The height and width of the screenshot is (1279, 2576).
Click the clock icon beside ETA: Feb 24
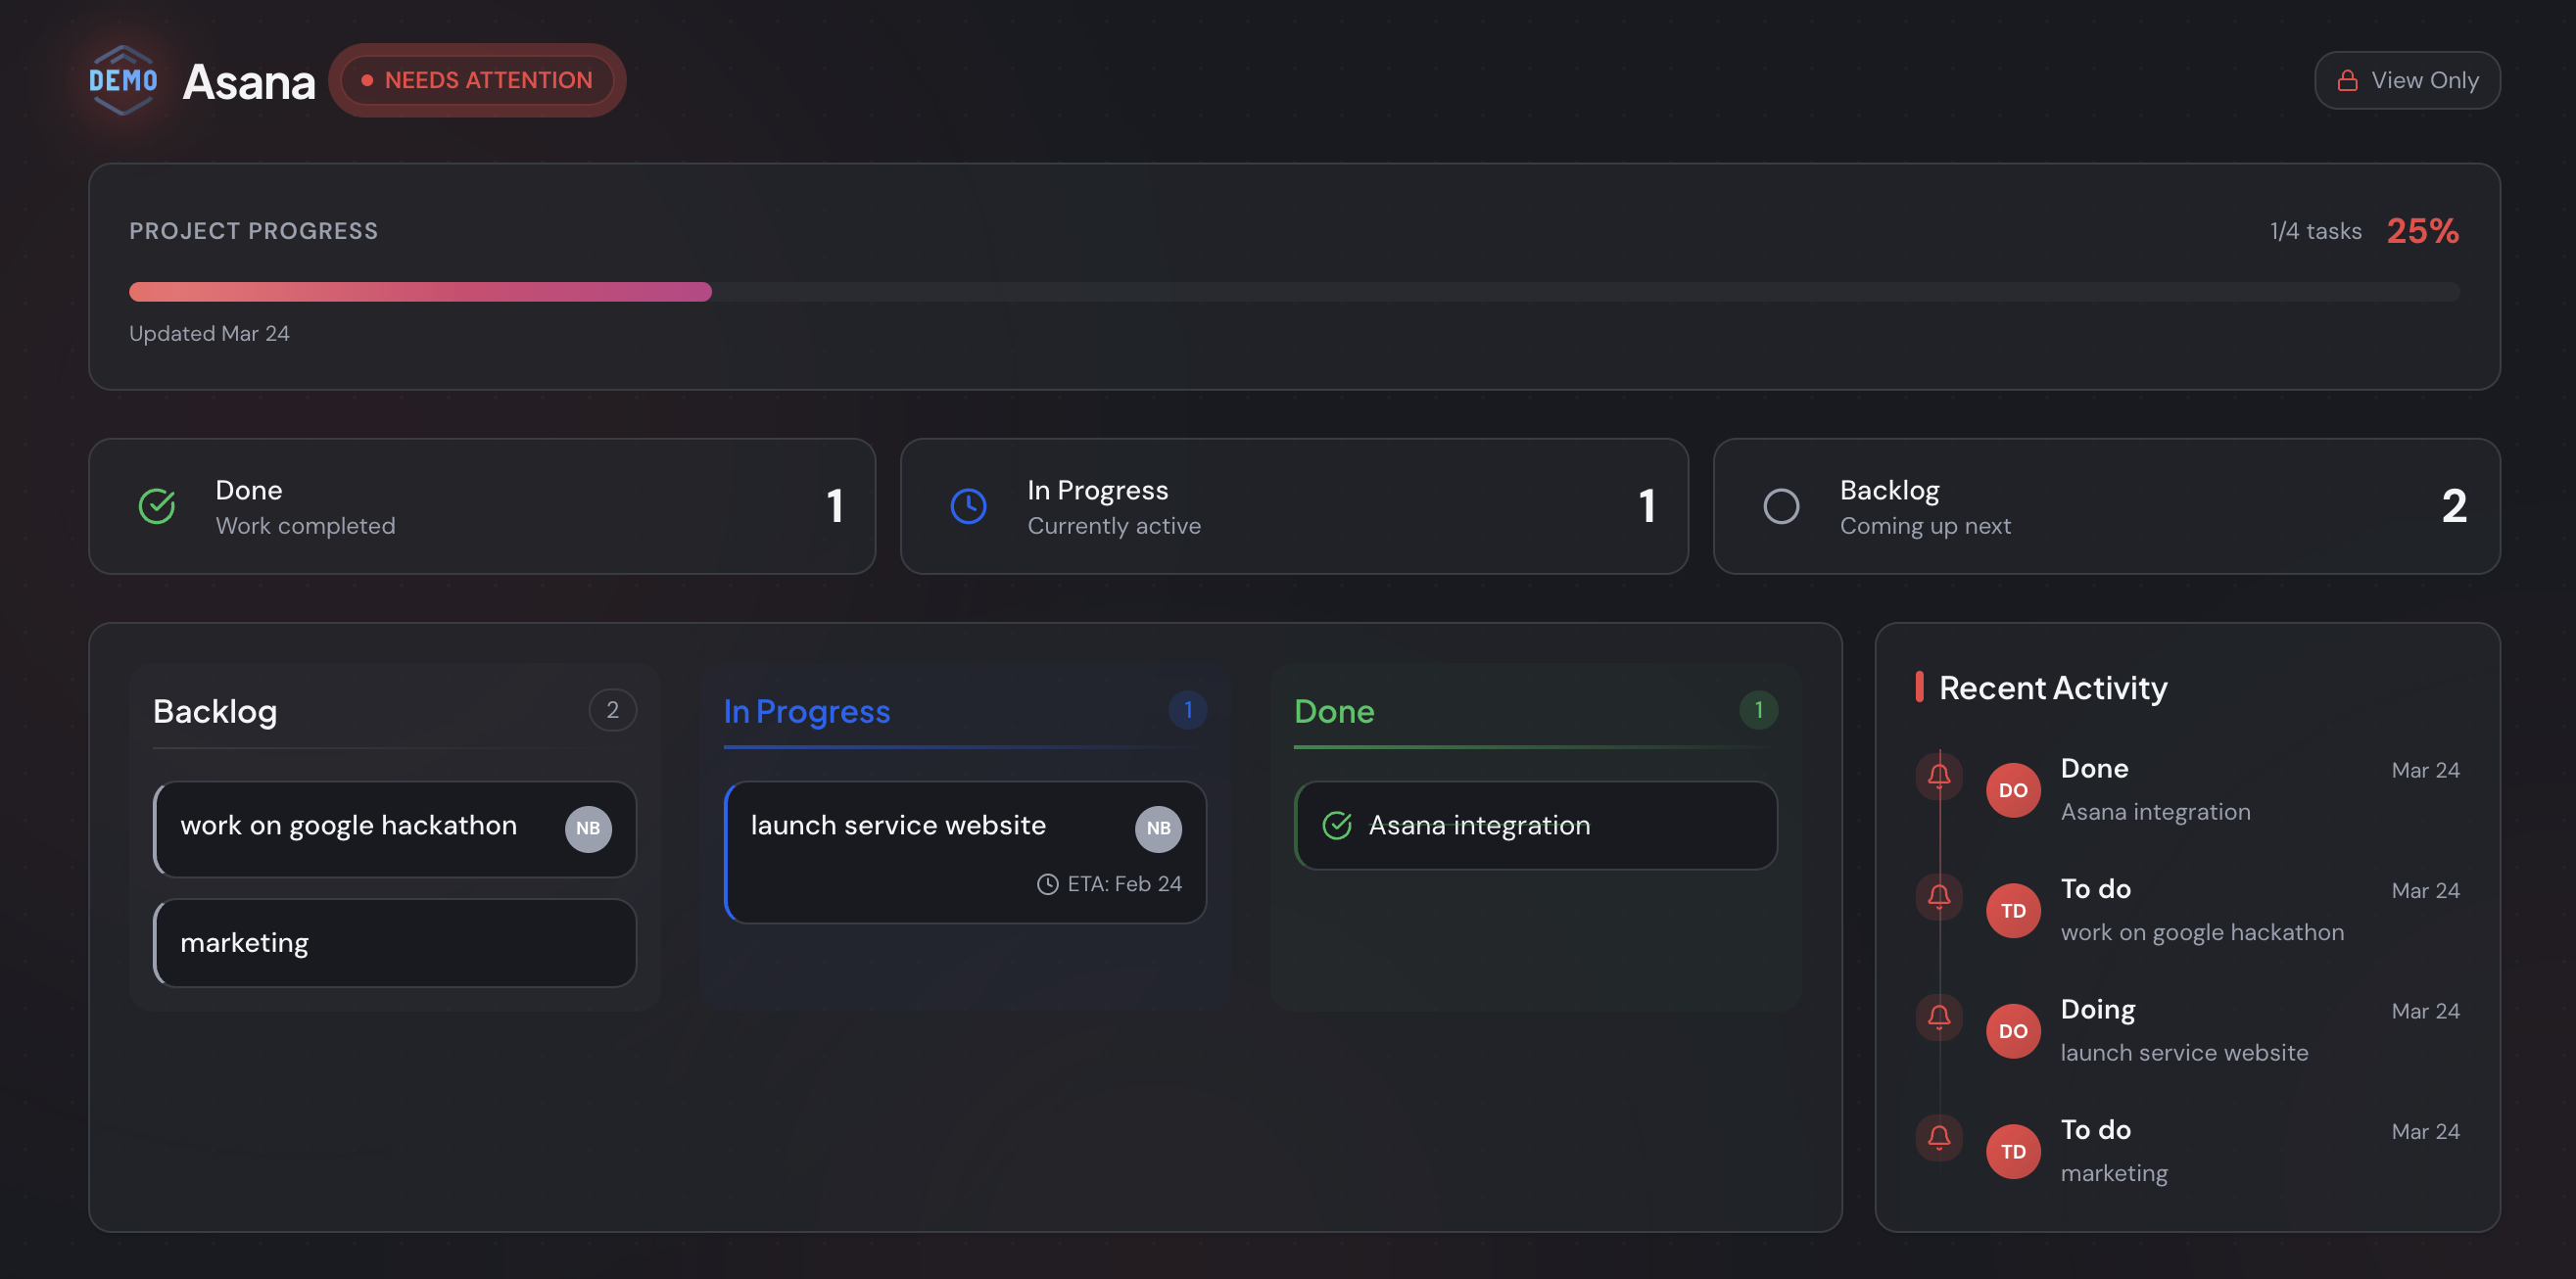point(1047,884)
